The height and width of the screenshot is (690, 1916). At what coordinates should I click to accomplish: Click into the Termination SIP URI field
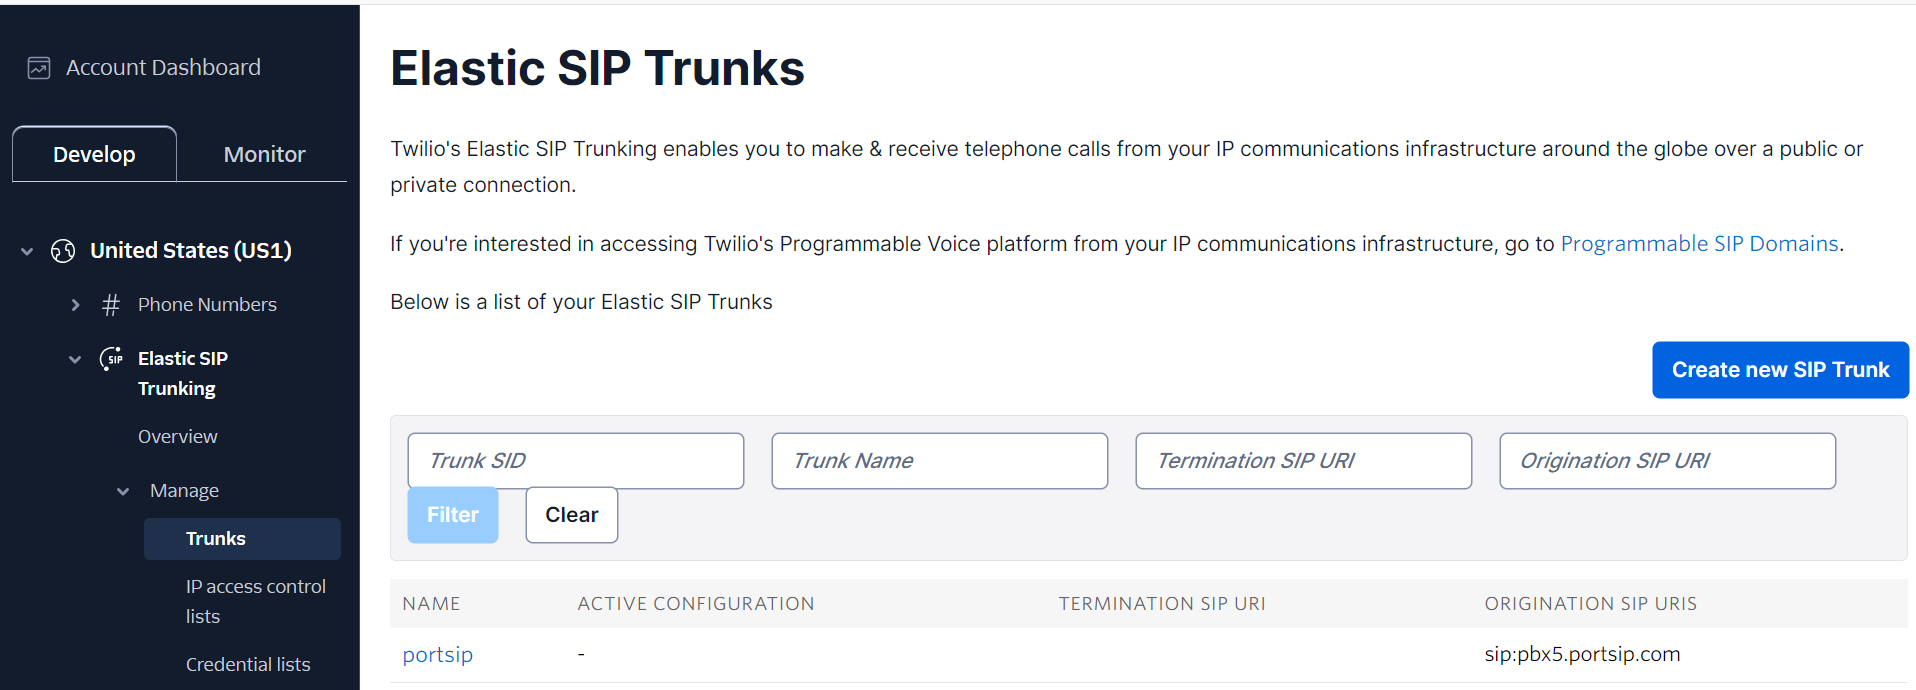pos(1303,461)
